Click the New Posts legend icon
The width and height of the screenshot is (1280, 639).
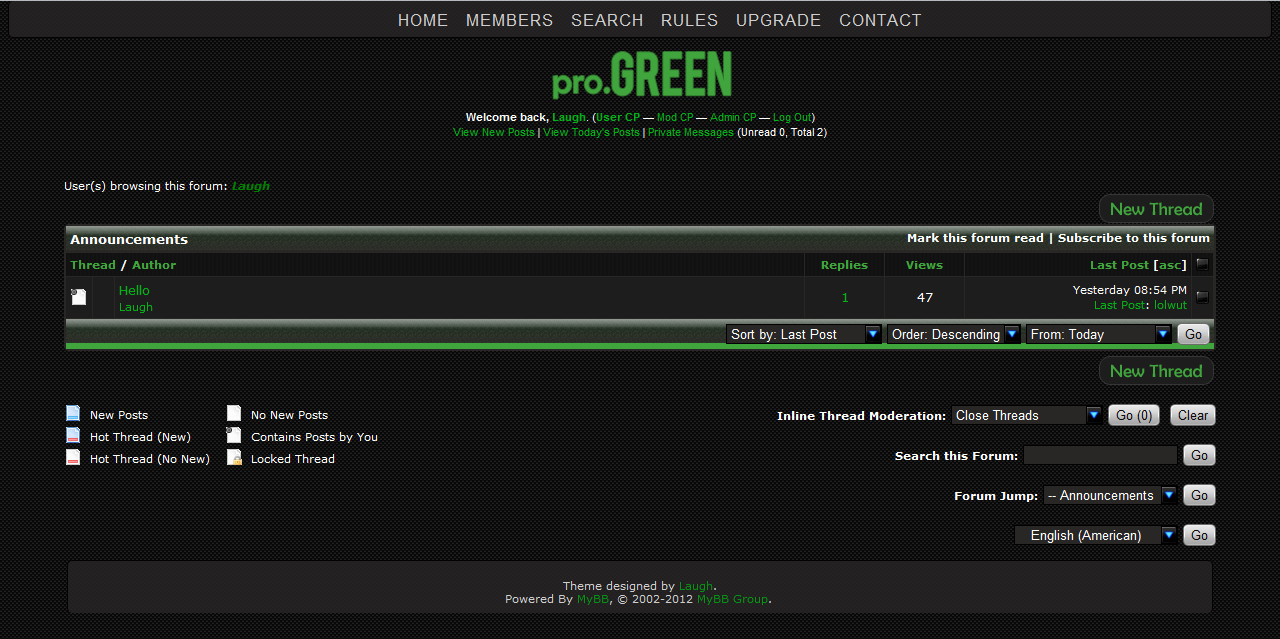click(73, 413)
